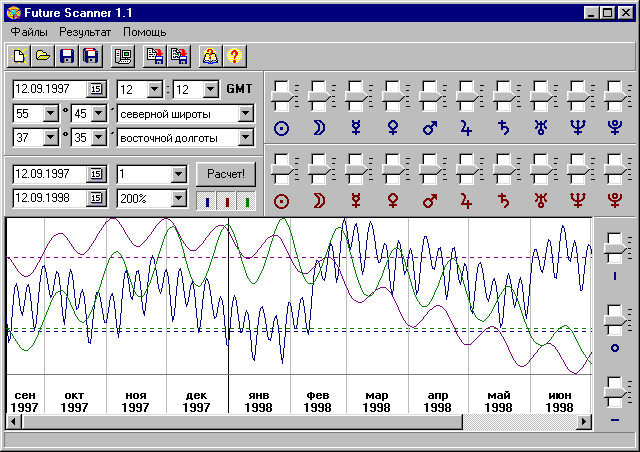This screenshot has height=452, width=640.
Task: Click the chart's horizontal scrollbar right arrow
Action: click(x=583, y=422)
